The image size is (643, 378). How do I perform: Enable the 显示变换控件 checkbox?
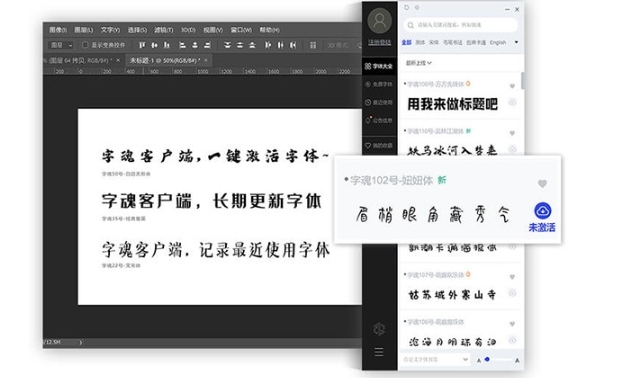pyautogui.click(x=85, y=45)
